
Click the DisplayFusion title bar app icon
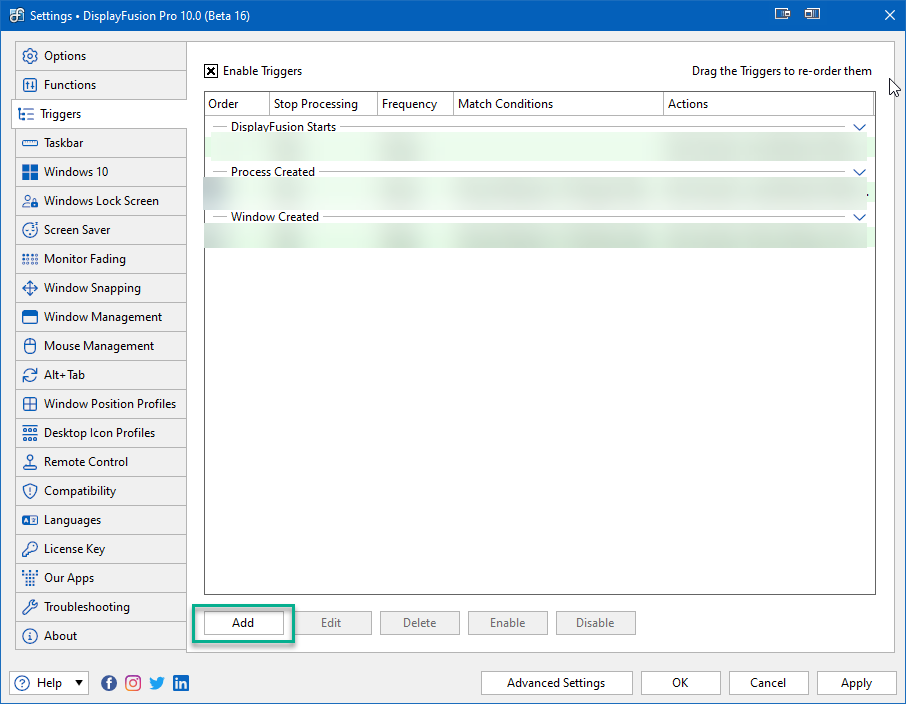17,15
